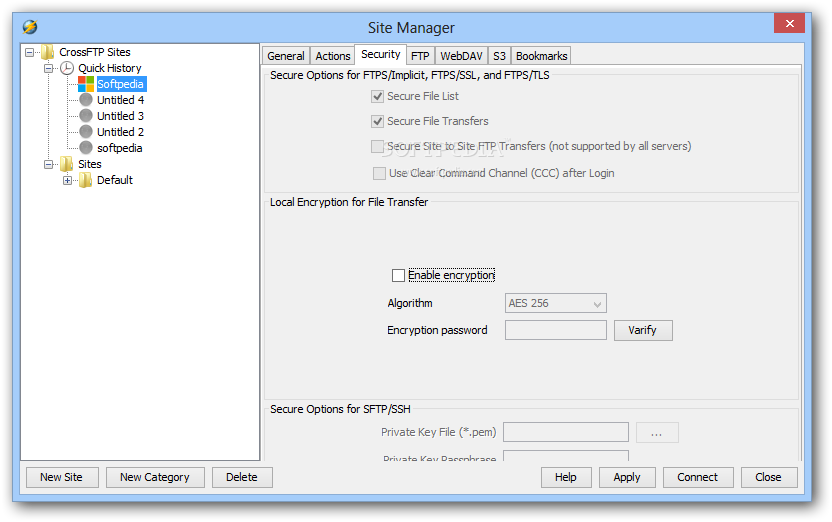Select Untitled 2 in the tree

(120, 132)
